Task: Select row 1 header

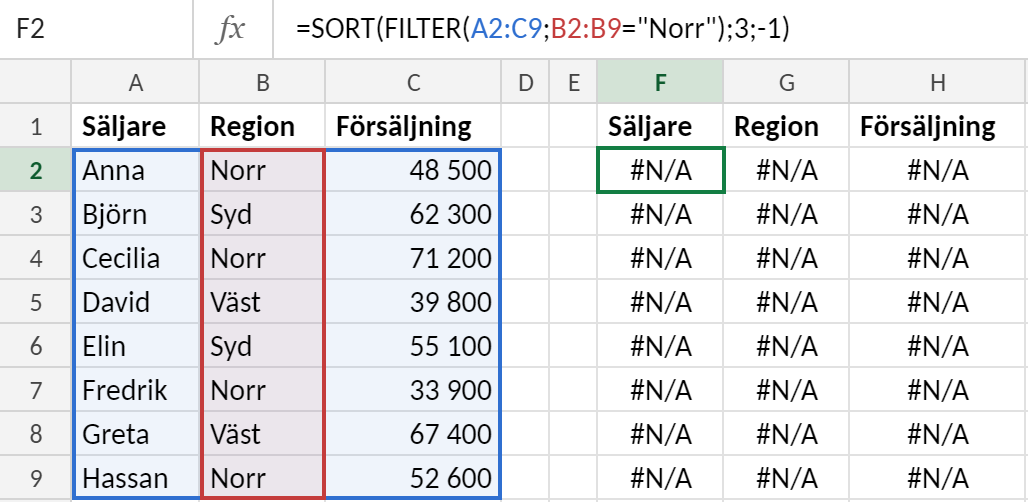Action: pyautogui.click(x=35, y=126)
